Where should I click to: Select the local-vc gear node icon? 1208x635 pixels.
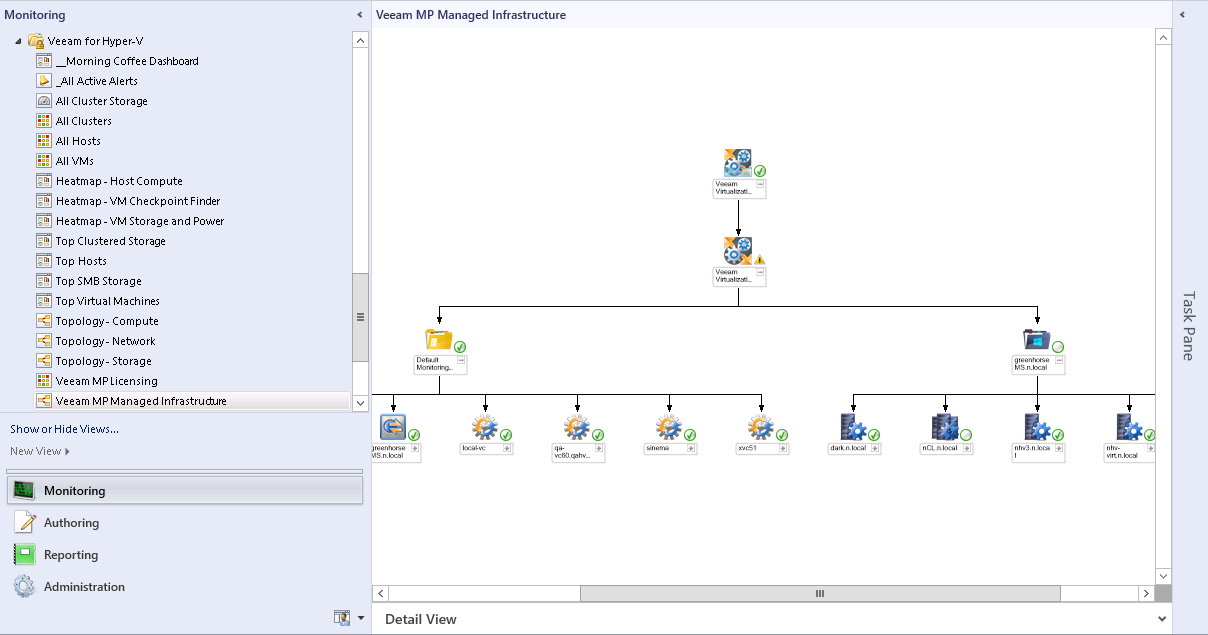[485, 427]
